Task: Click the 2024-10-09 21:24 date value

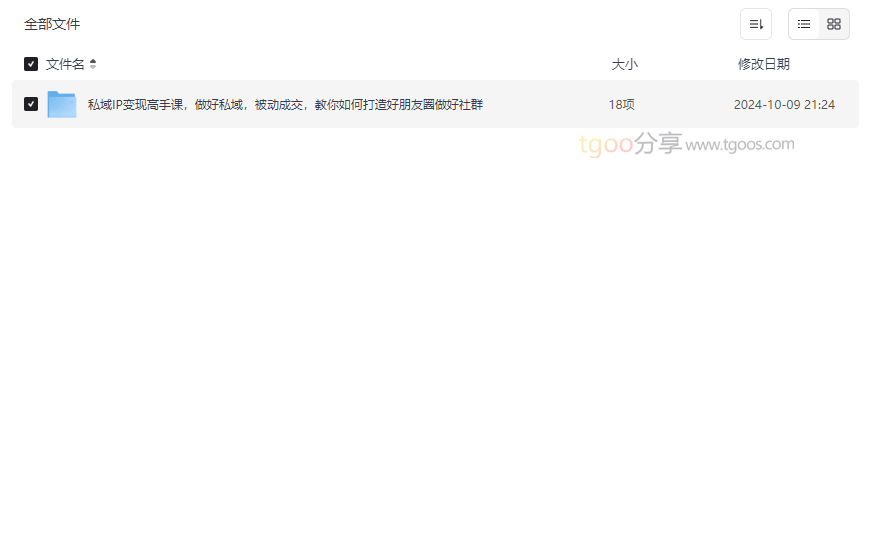Action: [x=784, y=104]
